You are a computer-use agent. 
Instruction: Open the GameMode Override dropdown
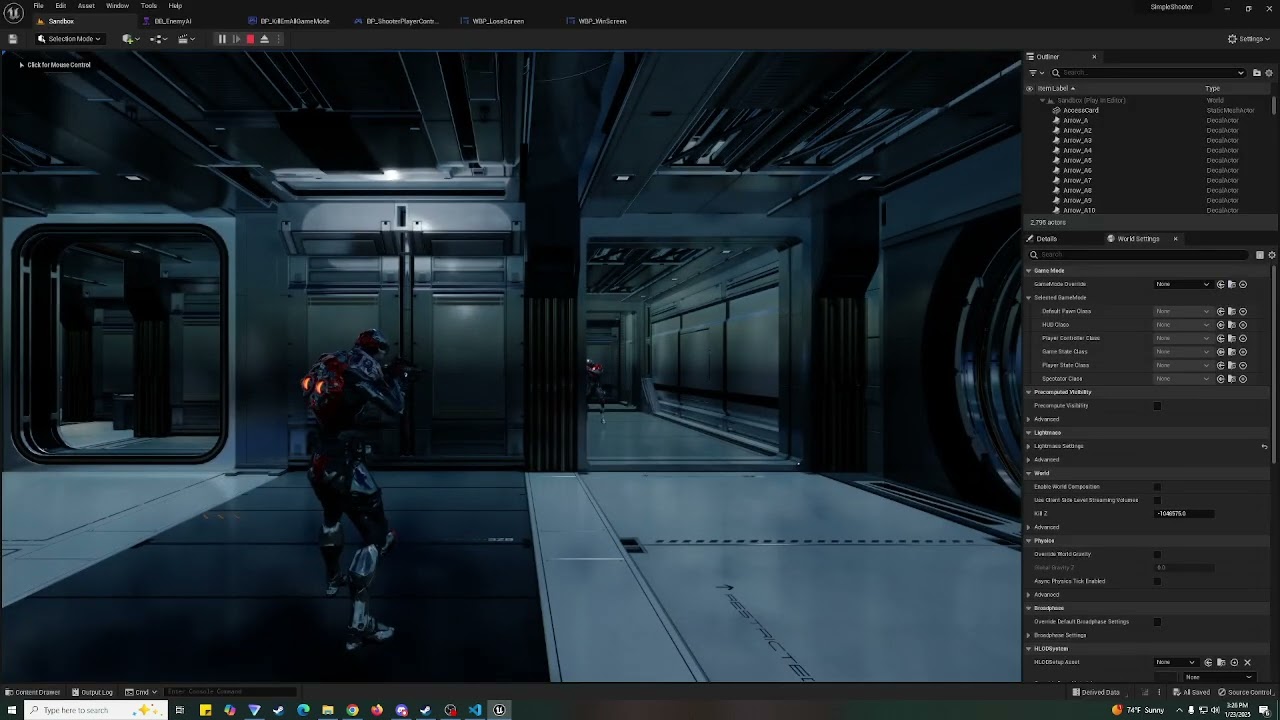click(1183, 284)
